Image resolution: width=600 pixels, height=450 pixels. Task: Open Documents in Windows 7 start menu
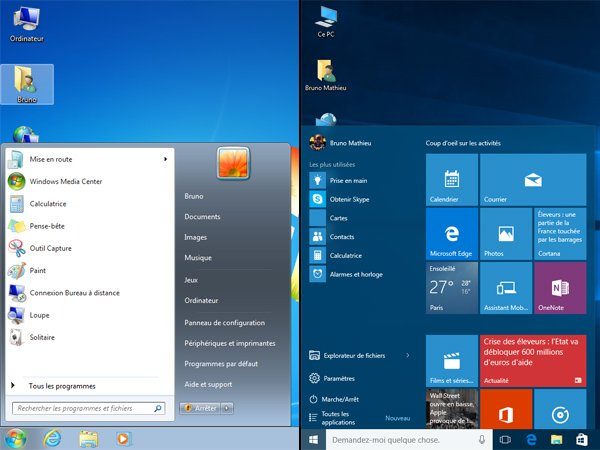(x=202, y=217)
